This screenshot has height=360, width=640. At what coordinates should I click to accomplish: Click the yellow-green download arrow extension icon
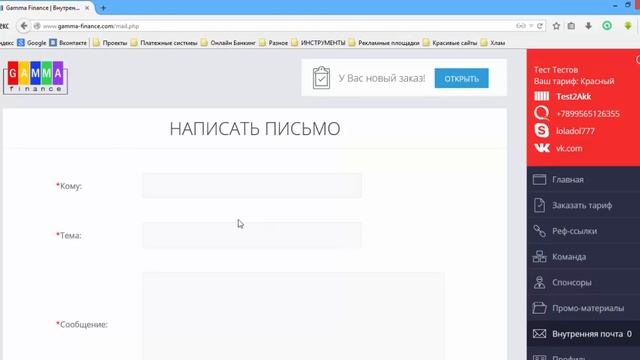(628, 26)
